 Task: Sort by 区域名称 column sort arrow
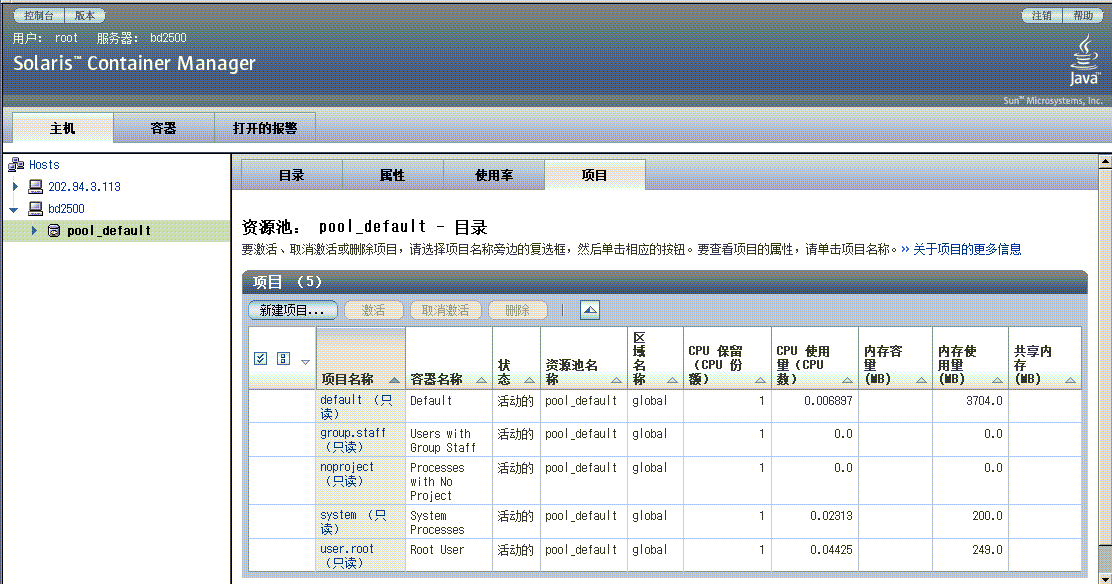pyautogui.click(x=672, y=380)
